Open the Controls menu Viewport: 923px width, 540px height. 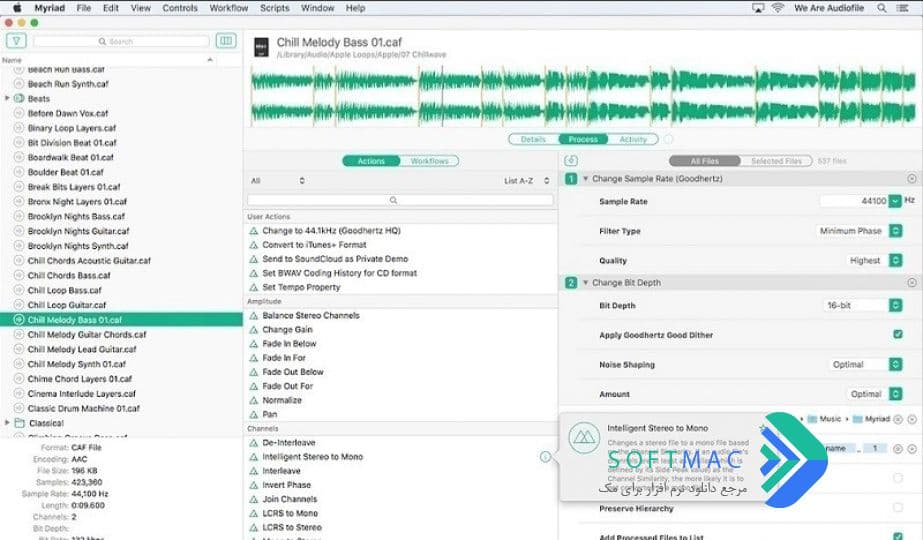[180, 8]
